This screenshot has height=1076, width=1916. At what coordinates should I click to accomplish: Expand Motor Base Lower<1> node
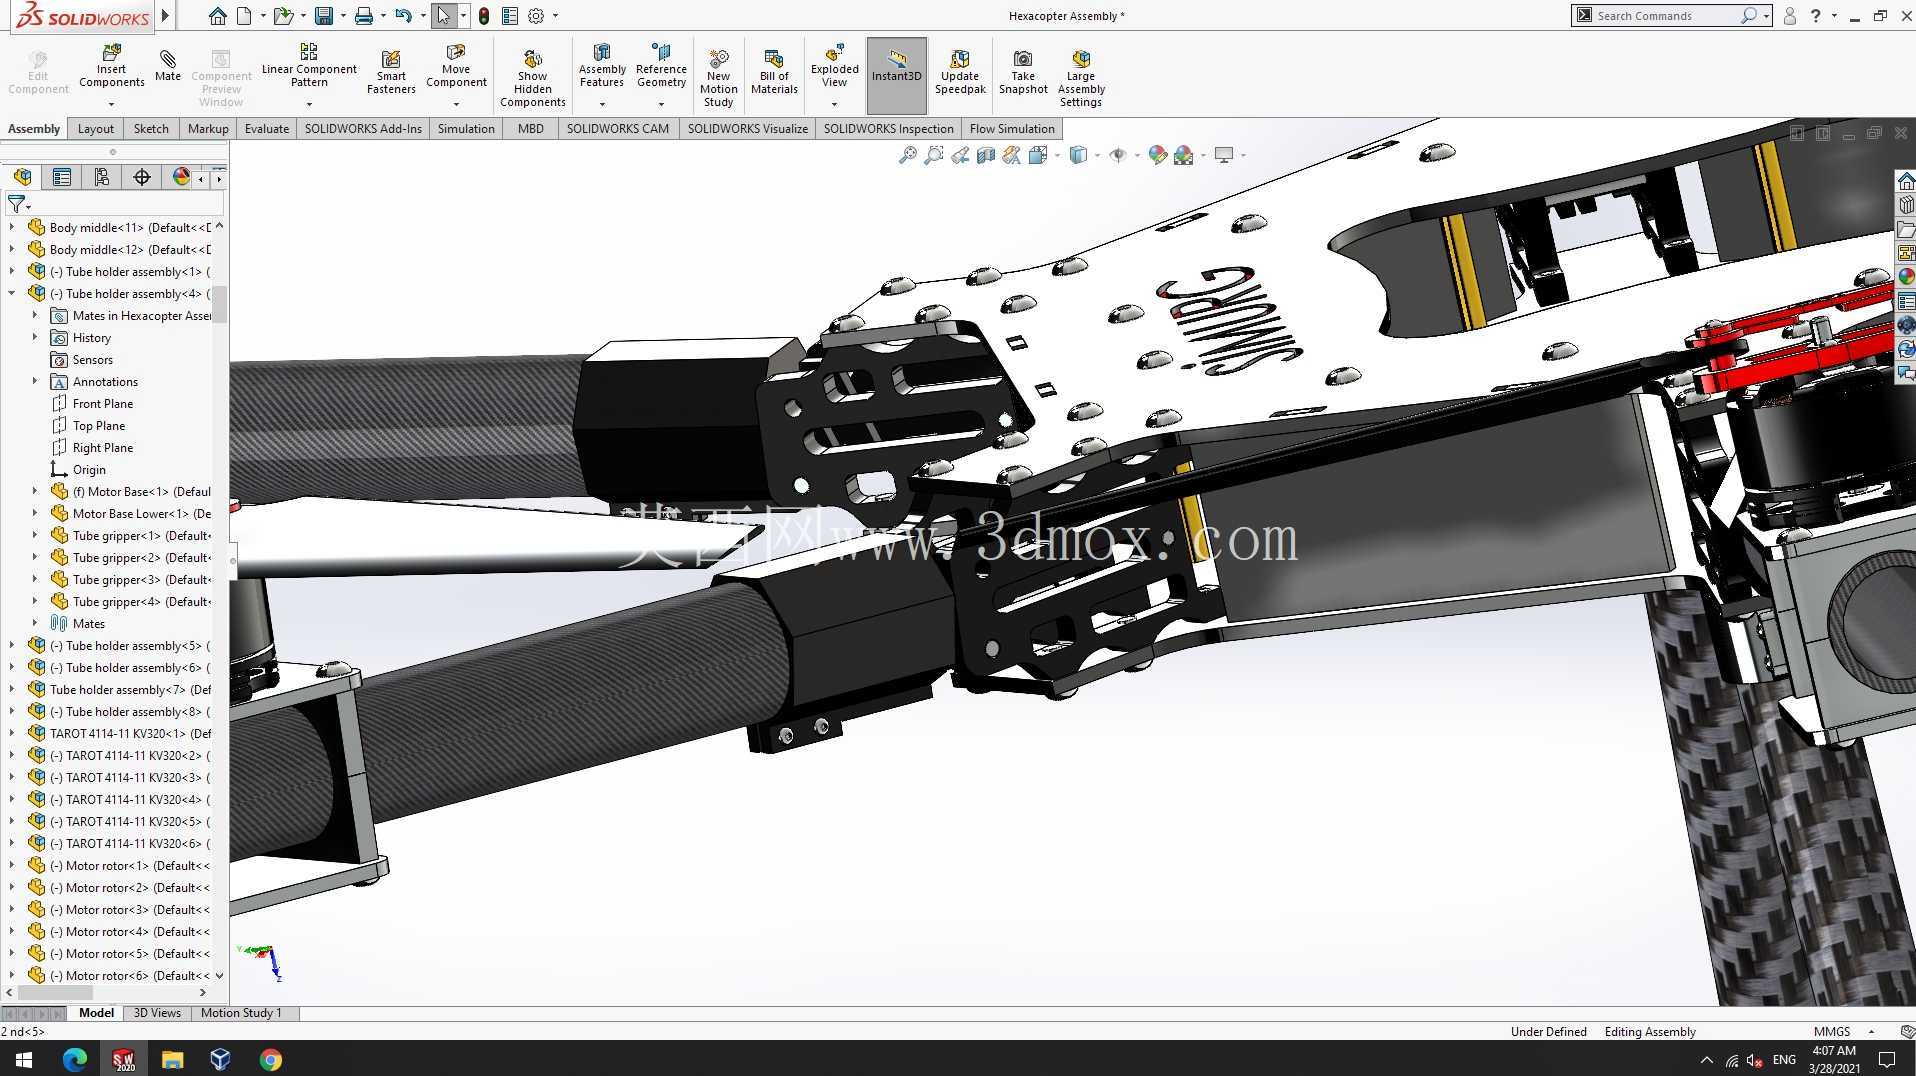point(35,513)
